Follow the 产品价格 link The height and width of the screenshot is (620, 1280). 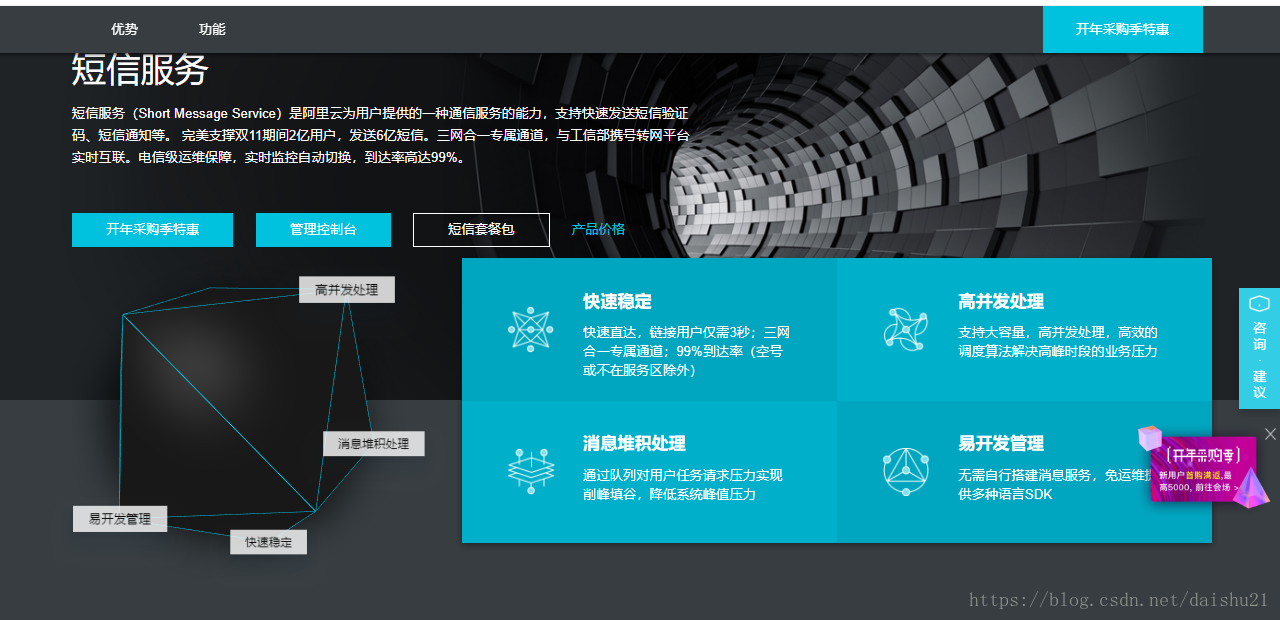(x=598, y=229)
